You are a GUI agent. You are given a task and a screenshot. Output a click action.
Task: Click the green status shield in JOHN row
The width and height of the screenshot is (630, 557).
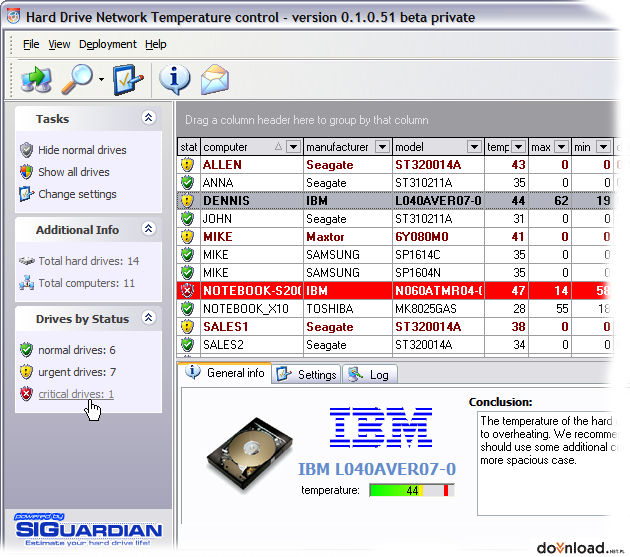(188, 219)
